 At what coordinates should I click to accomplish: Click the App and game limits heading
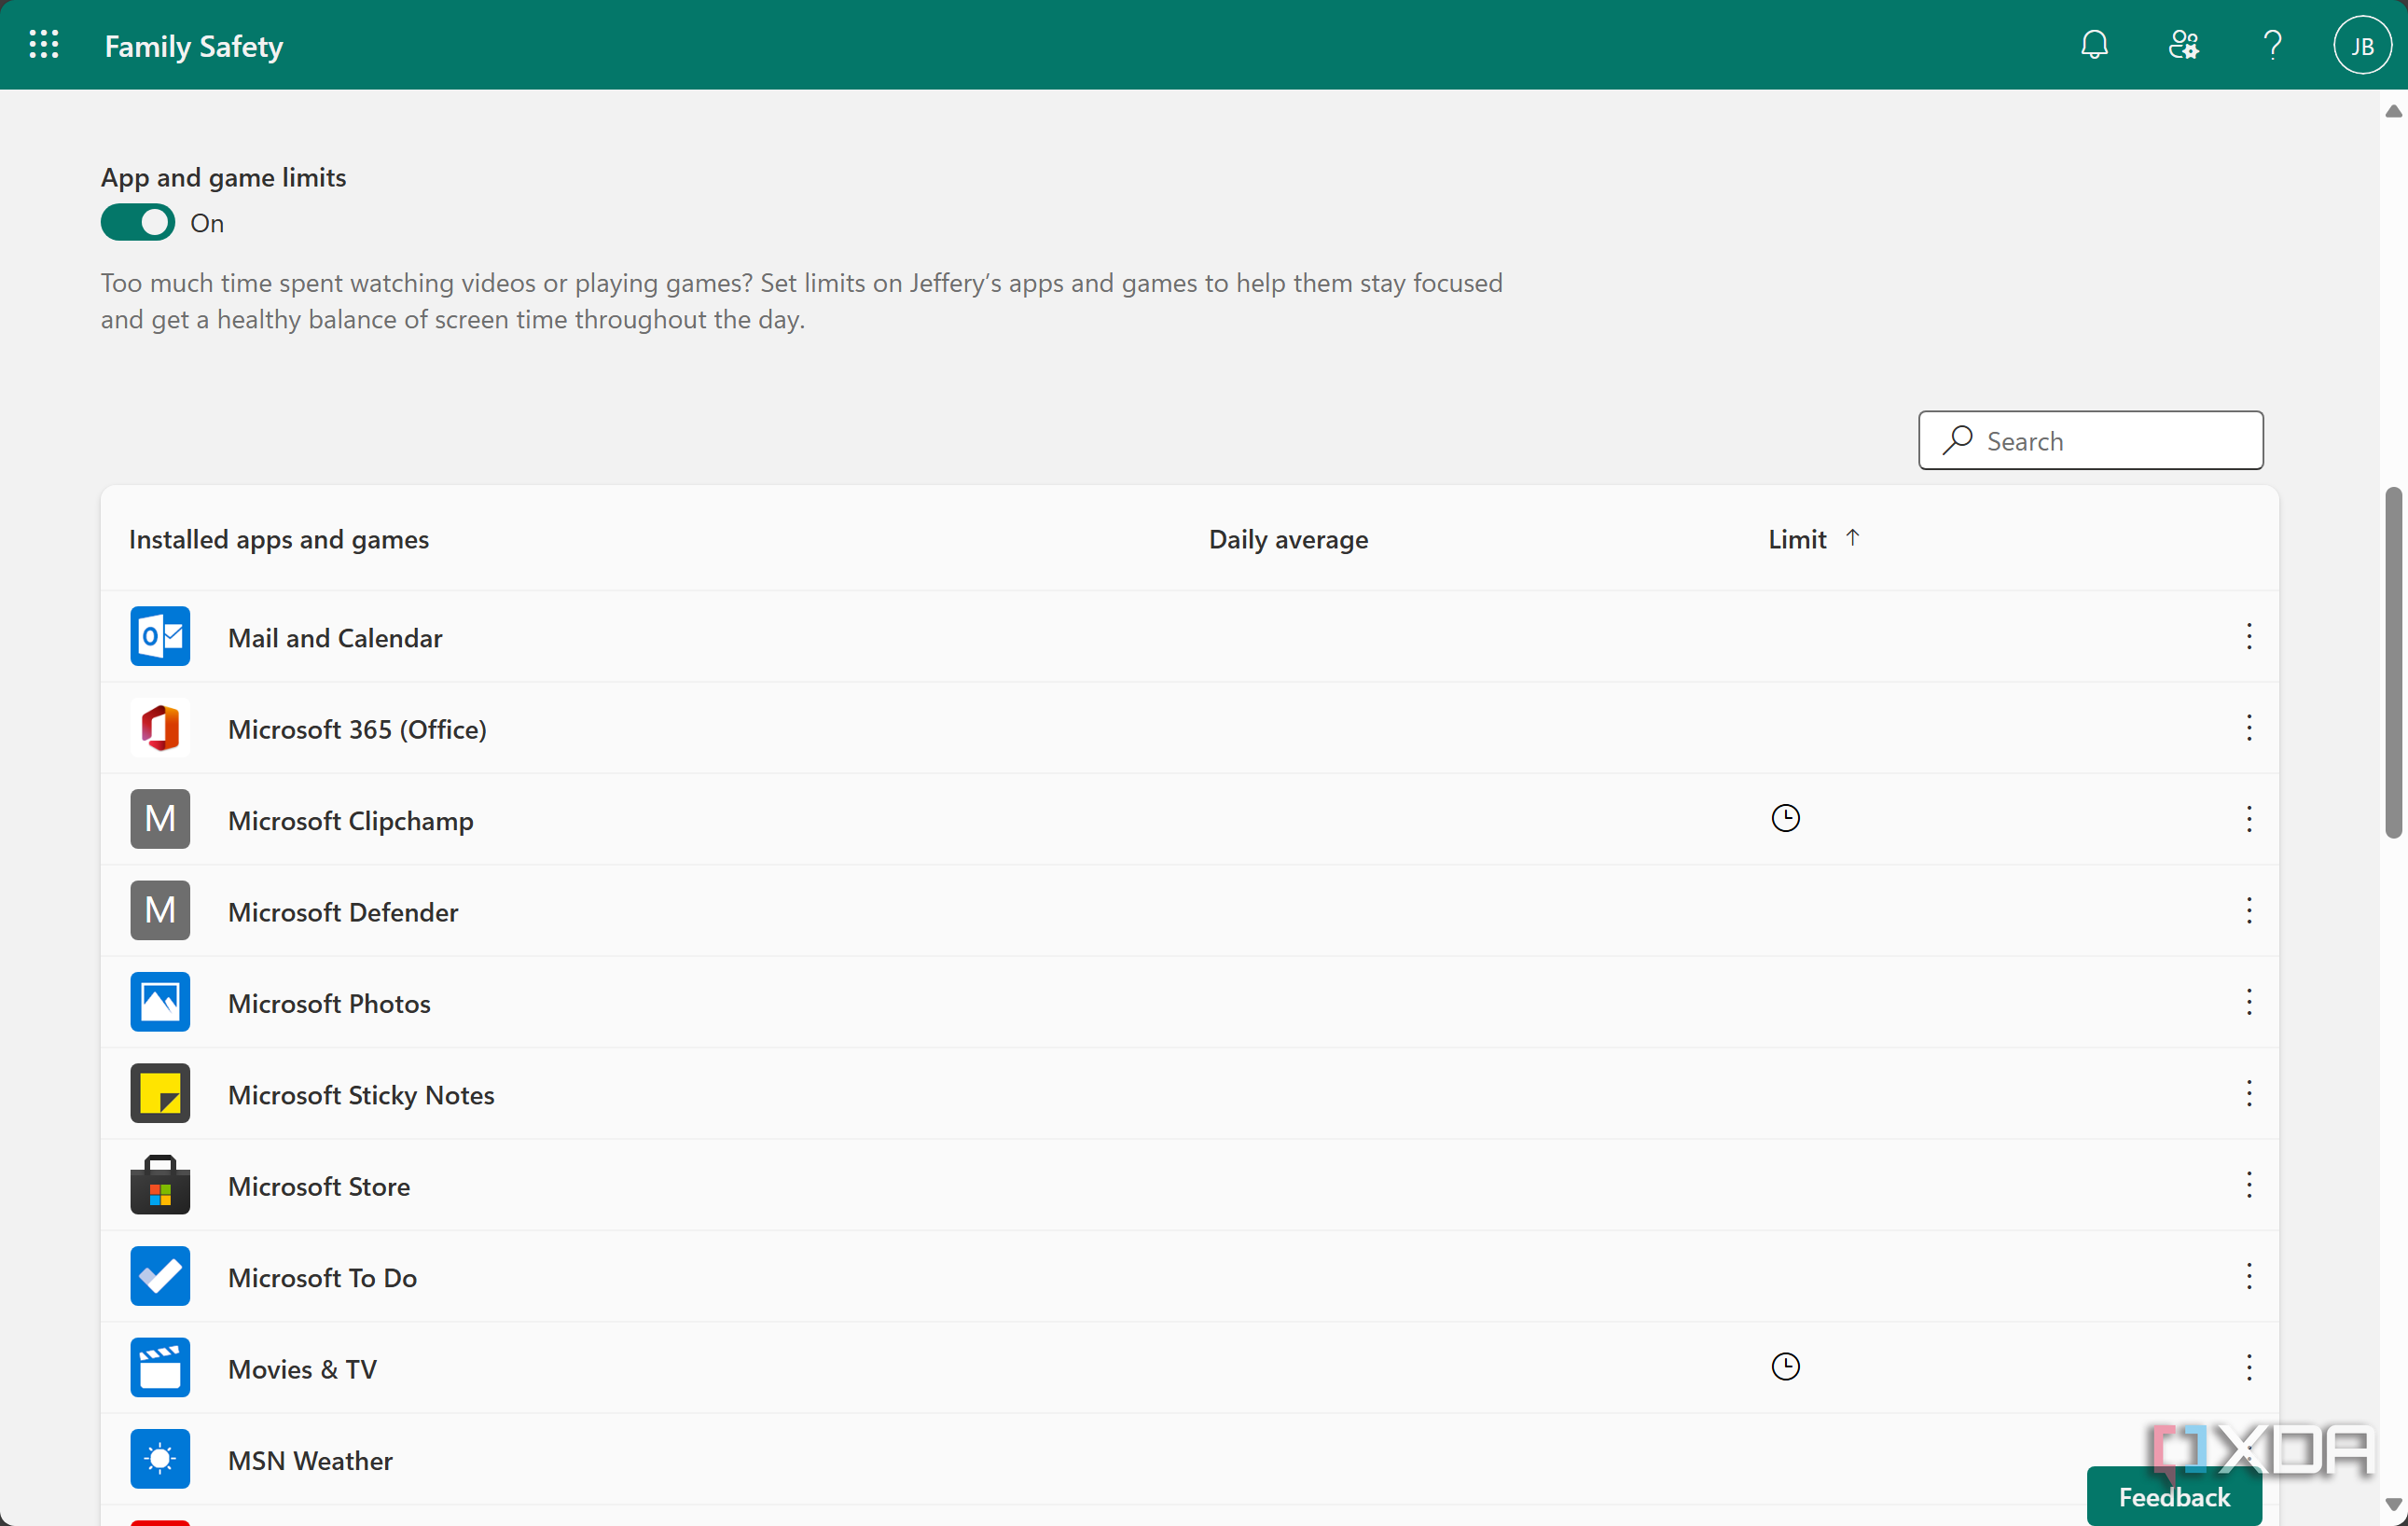pyautogui.click(x=223, y=177)
